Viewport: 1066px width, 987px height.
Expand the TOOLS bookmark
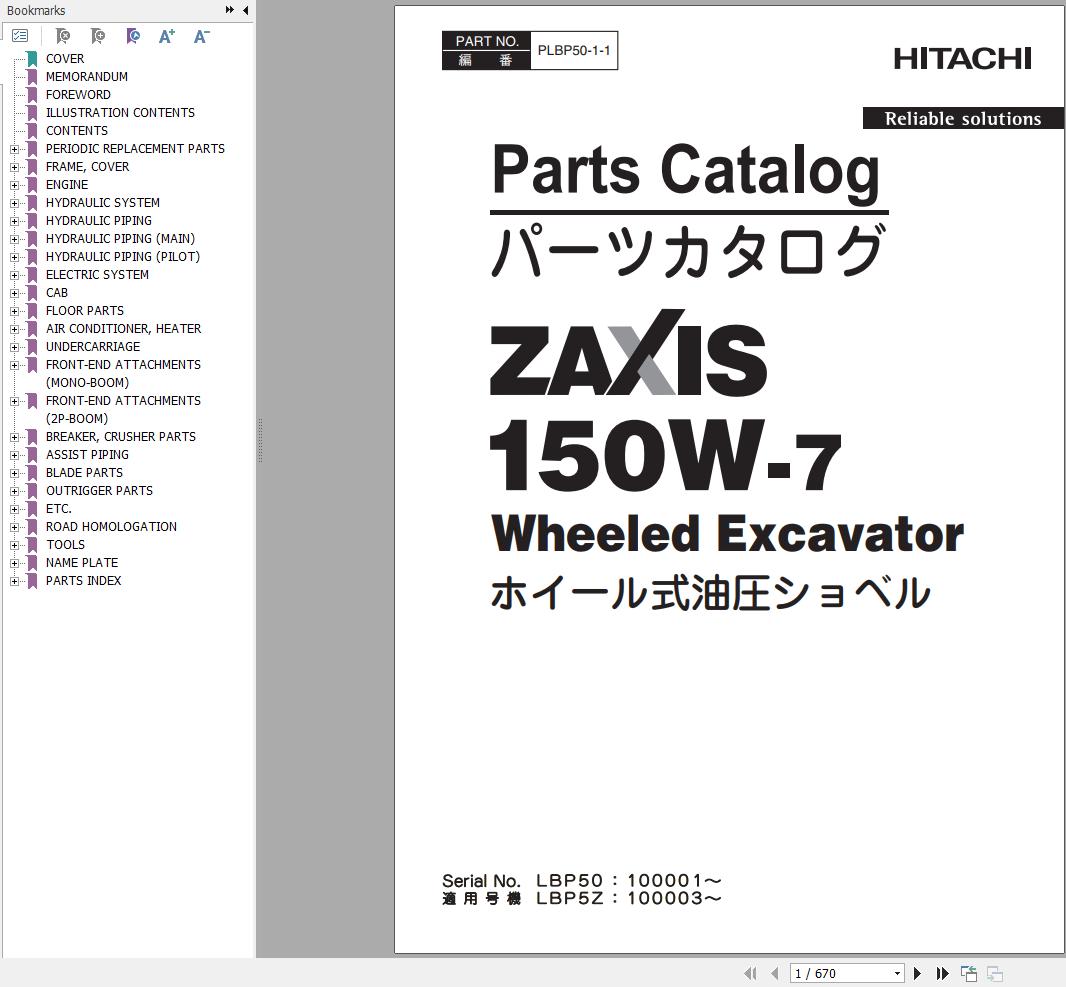click(14, 544)
